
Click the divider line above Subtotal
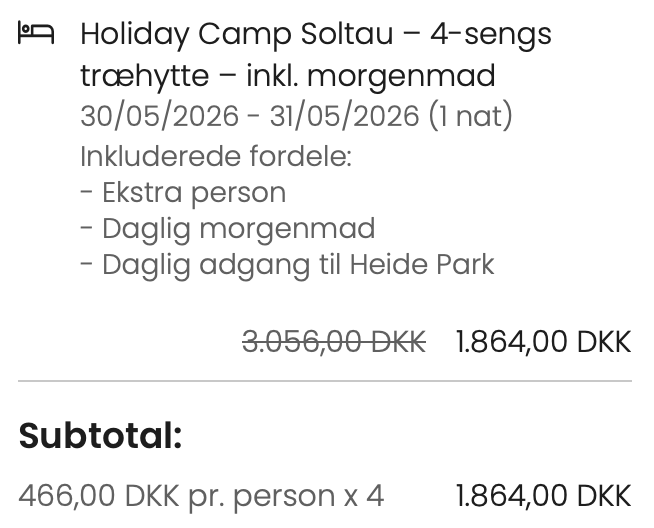pyautogui.click(x=325, y=381)
